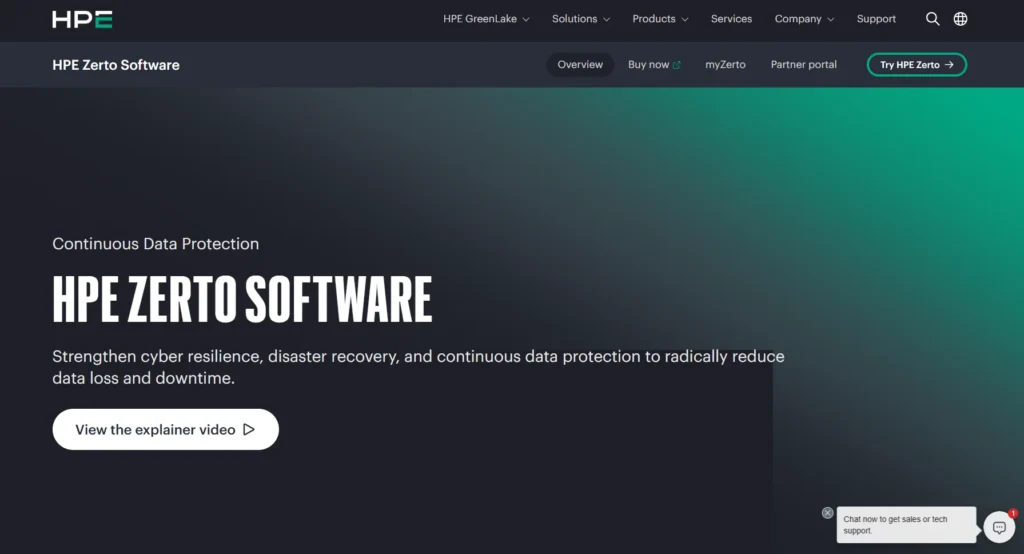Click the HPE logo
1024x554 pixels.
82,19
